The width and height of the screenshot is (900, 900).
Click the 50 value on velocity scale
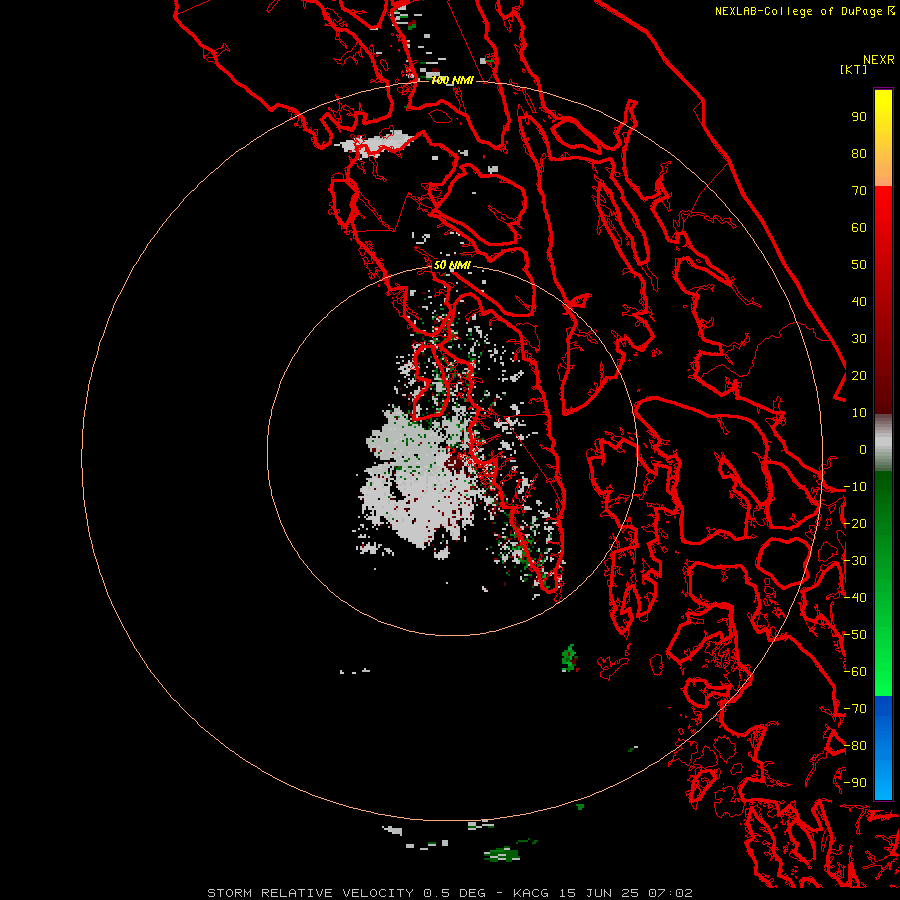click(859, 265)
